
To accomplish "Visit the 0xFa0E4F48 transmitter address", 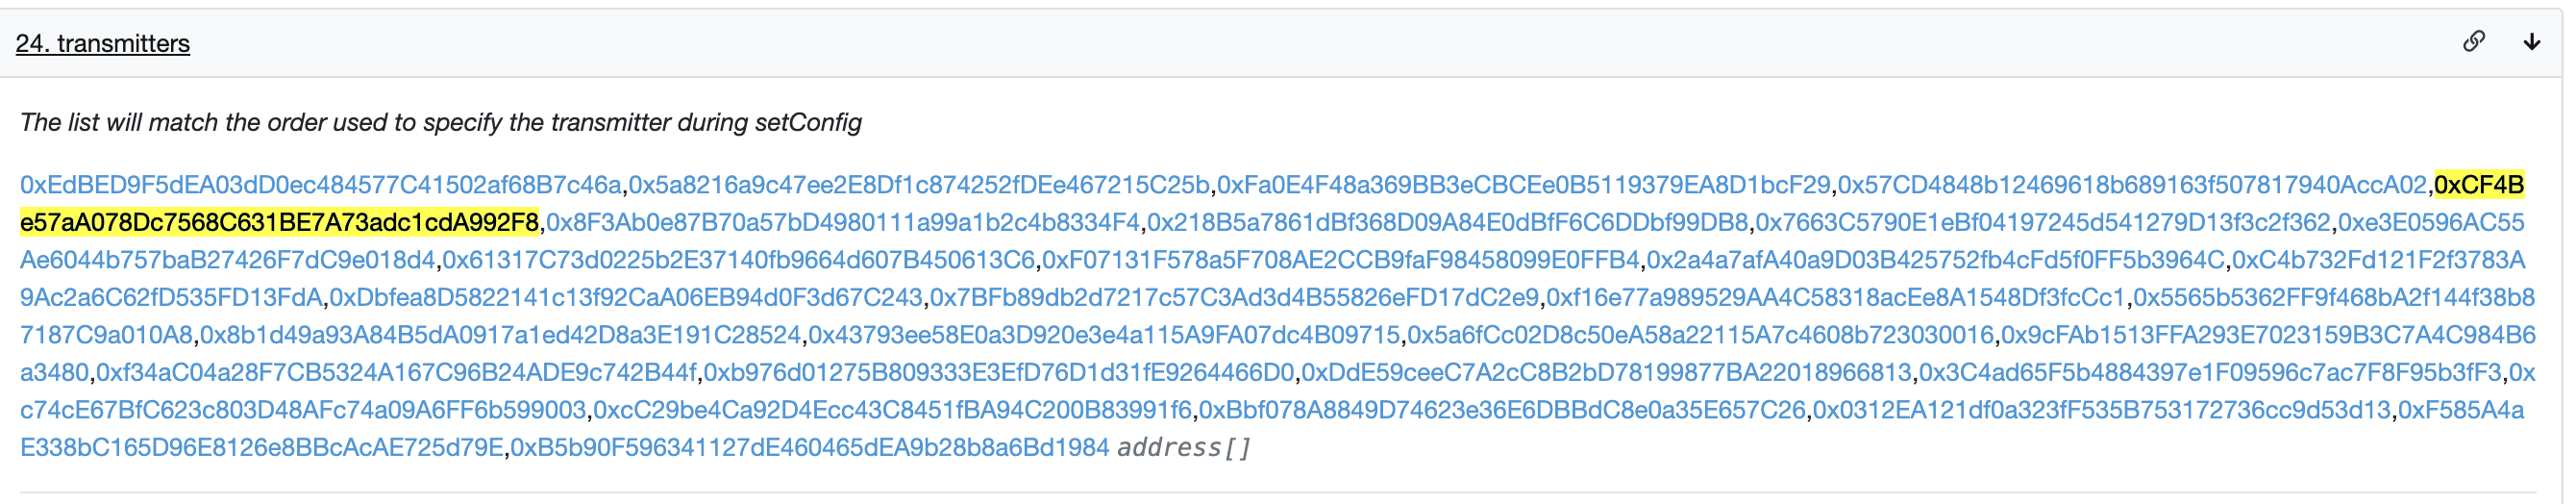I will [x=1523, y=186].
